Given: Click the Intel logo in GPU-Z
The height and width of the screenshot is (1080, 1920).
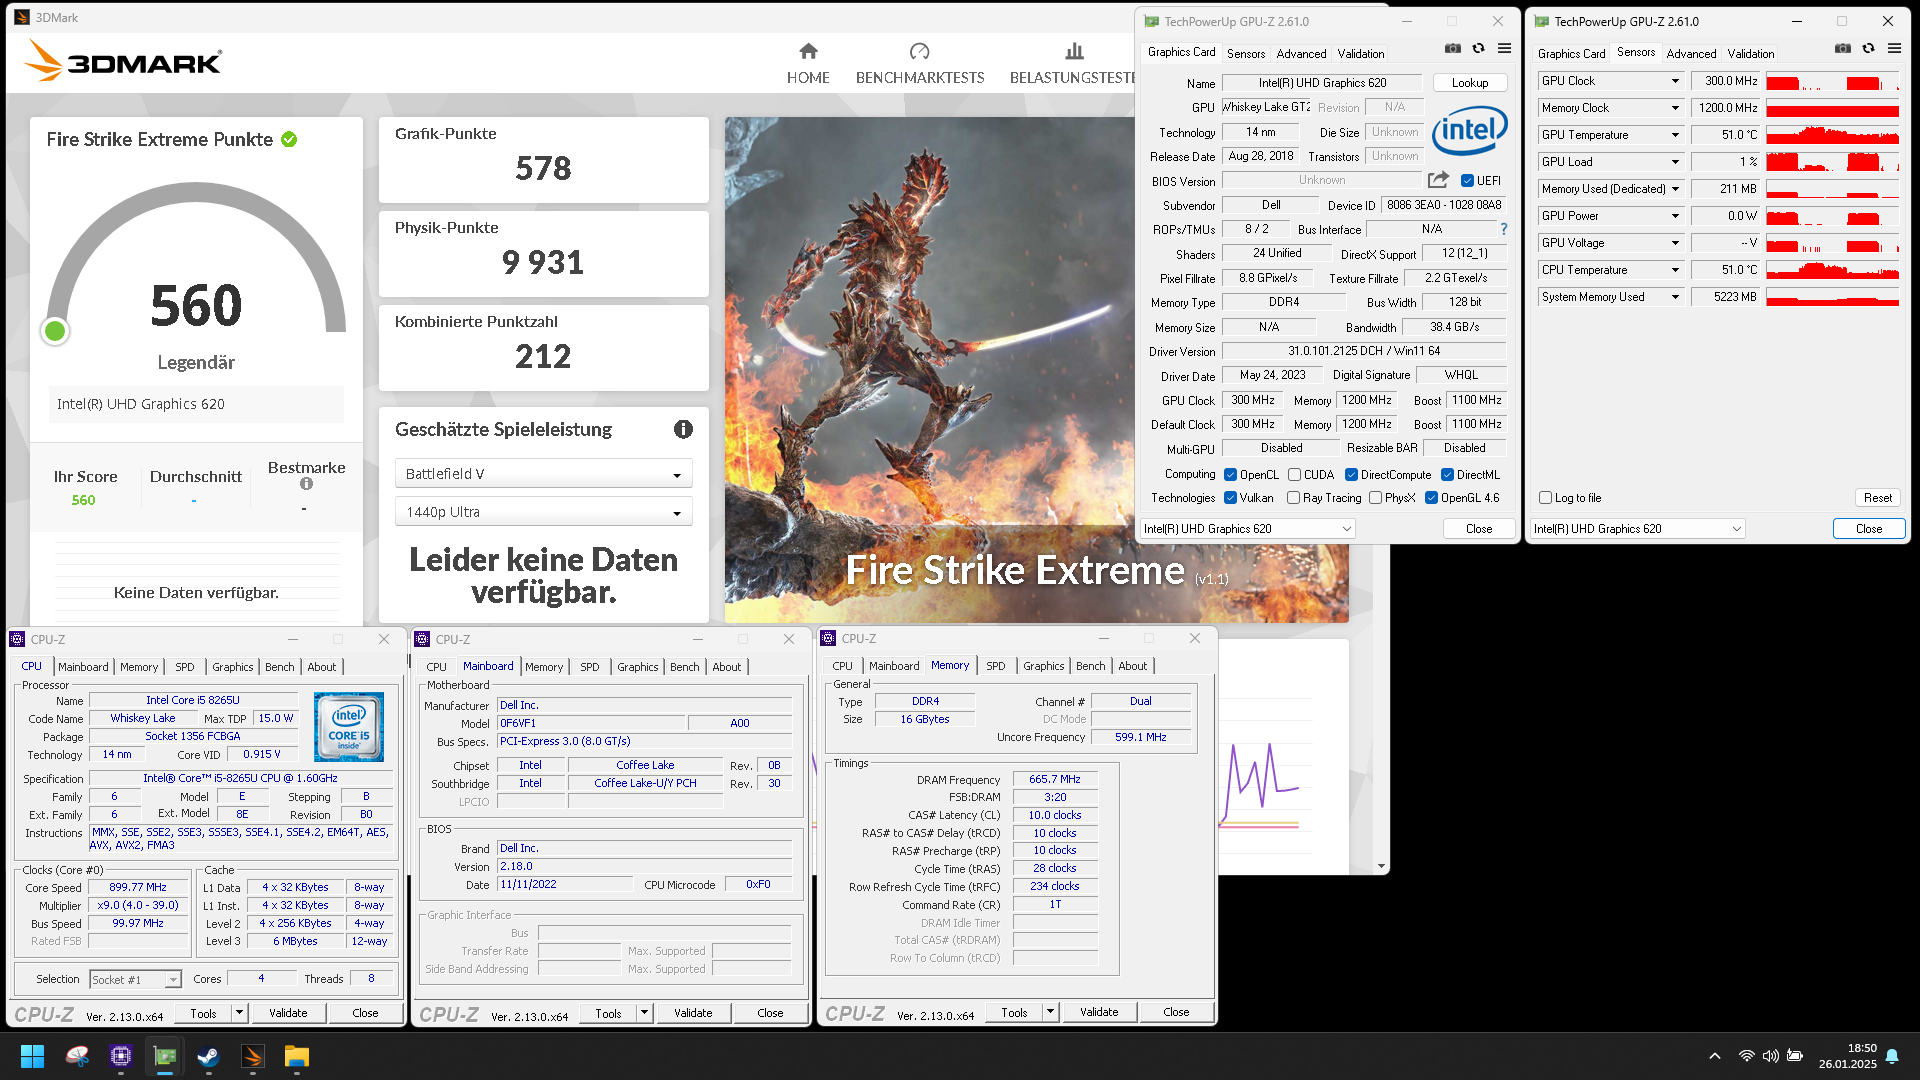Looking at the screenshot, I should click(x=1469, y=131).
